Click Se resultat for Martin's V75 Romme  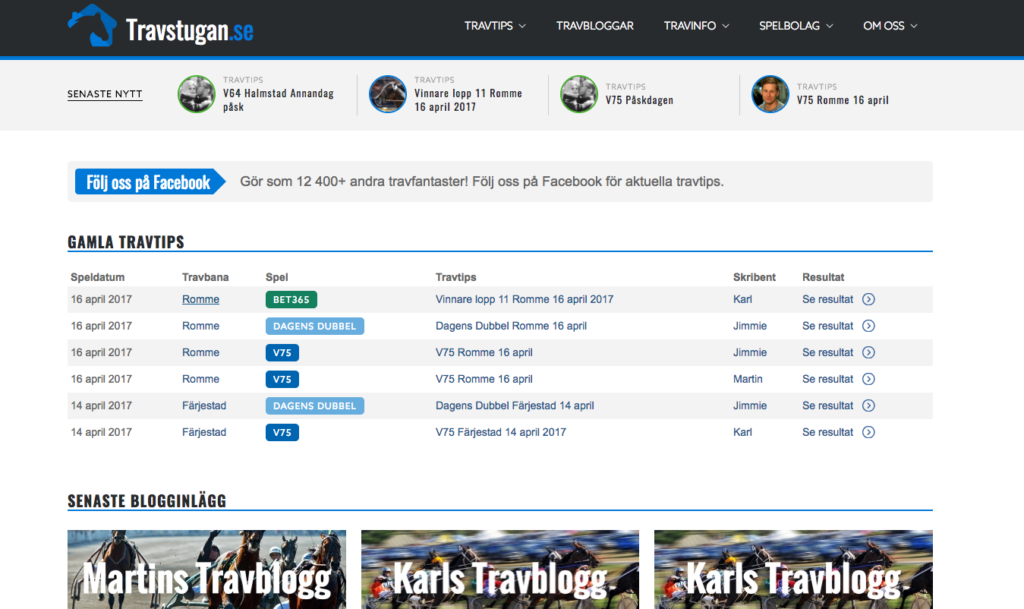[827, 379]
